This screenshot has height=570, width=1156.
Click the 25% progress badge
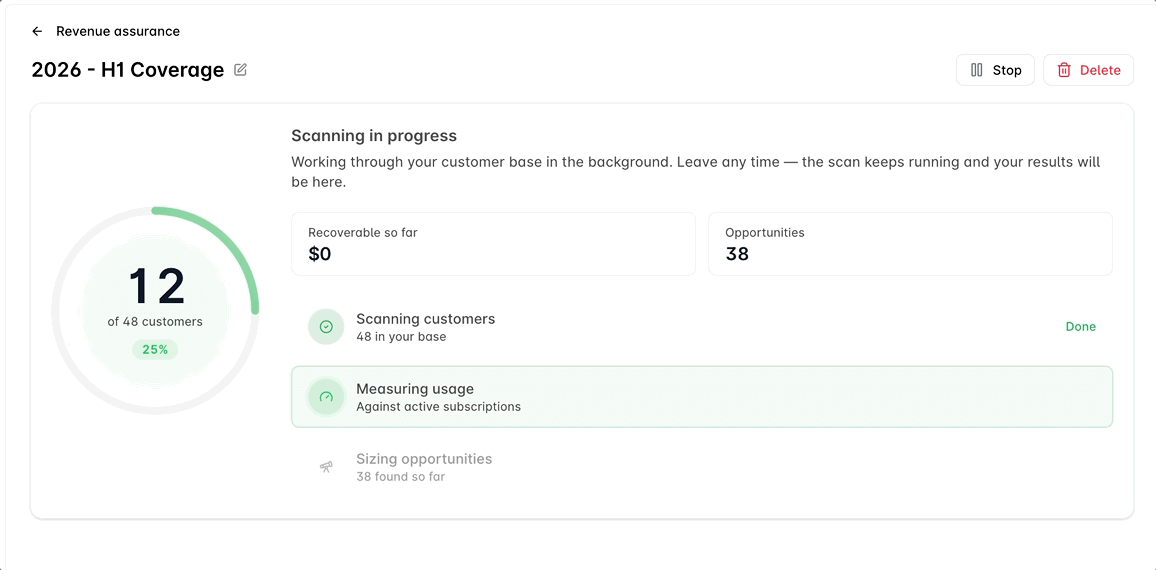pos(155,350)
